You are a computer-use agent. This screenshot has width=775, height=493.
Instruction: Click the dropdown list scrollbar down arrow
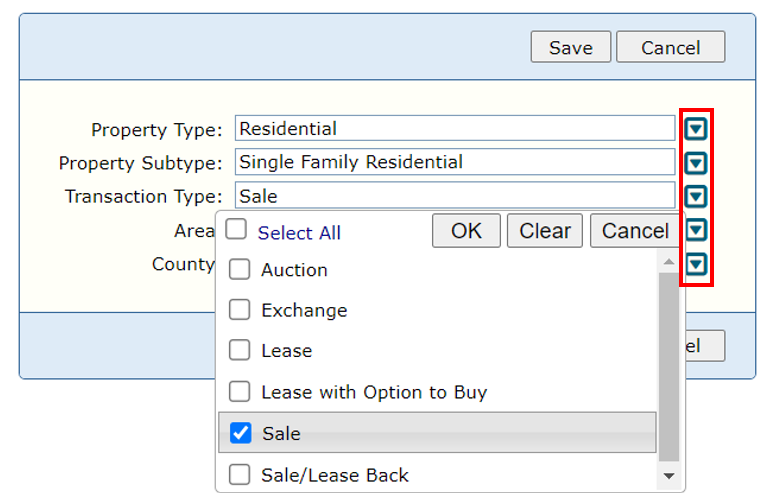click(669, 477)
